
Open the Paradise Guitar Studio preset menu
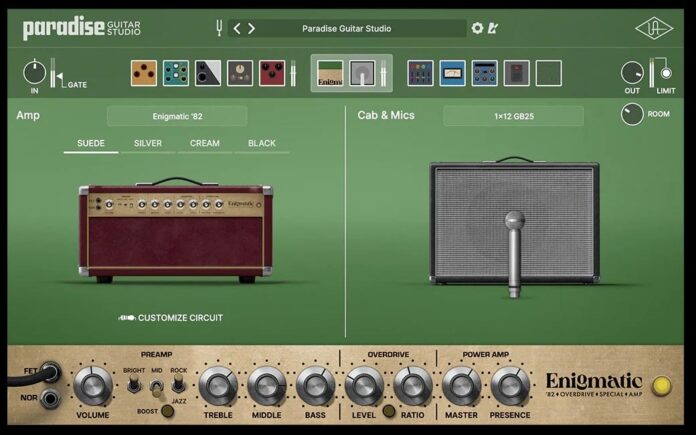[x=346, y=28]
